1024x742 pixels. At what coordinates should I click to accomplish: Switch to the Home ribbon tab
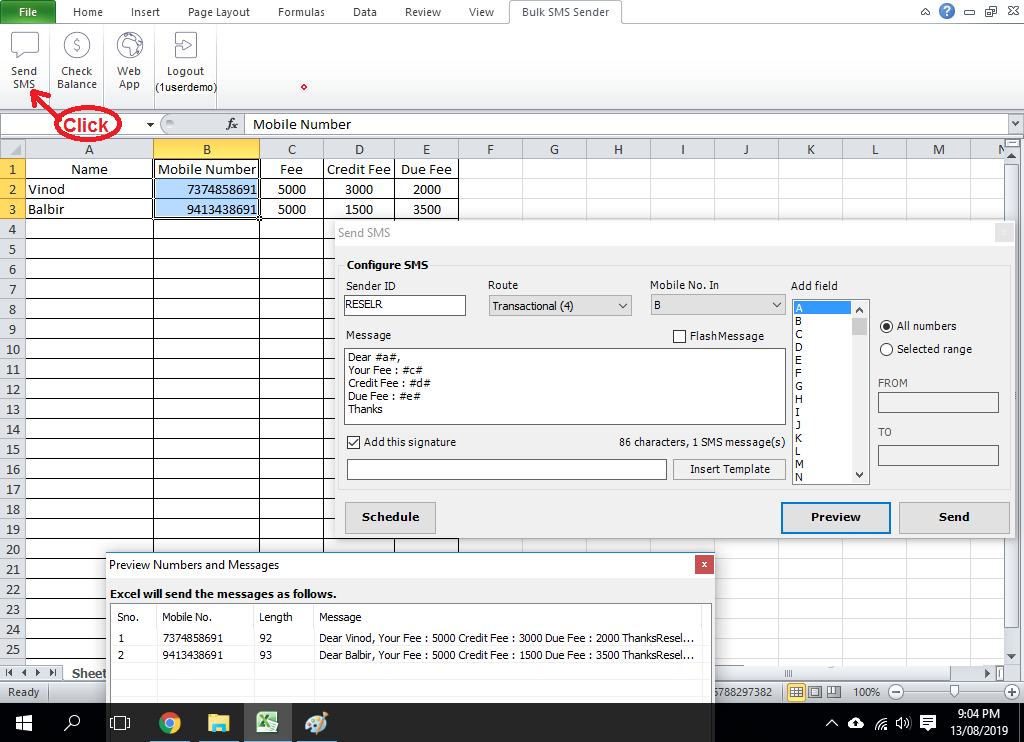pyautogui.click(x=88, y=12)
